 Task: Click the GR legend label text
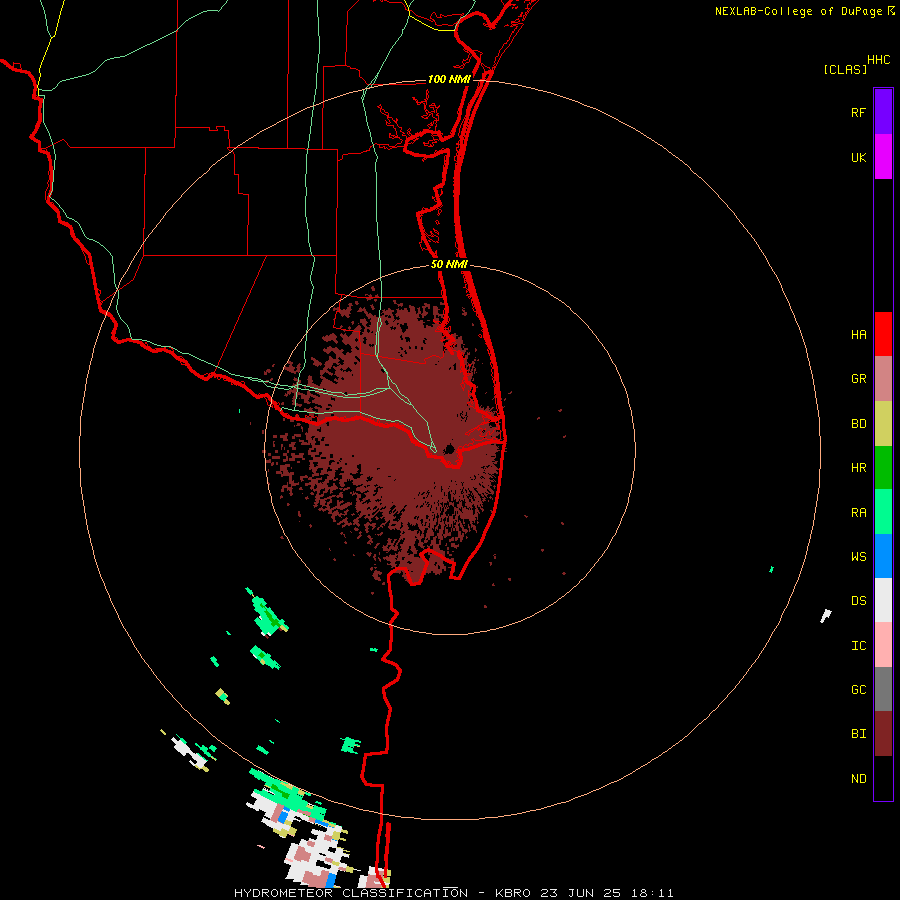pyautogui.click(x=858, y=379)
